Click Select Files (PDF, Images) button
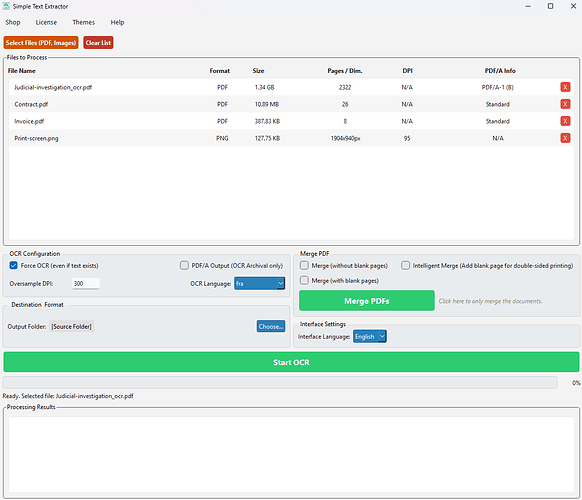582x500 pixels. [x=41, y=43]
